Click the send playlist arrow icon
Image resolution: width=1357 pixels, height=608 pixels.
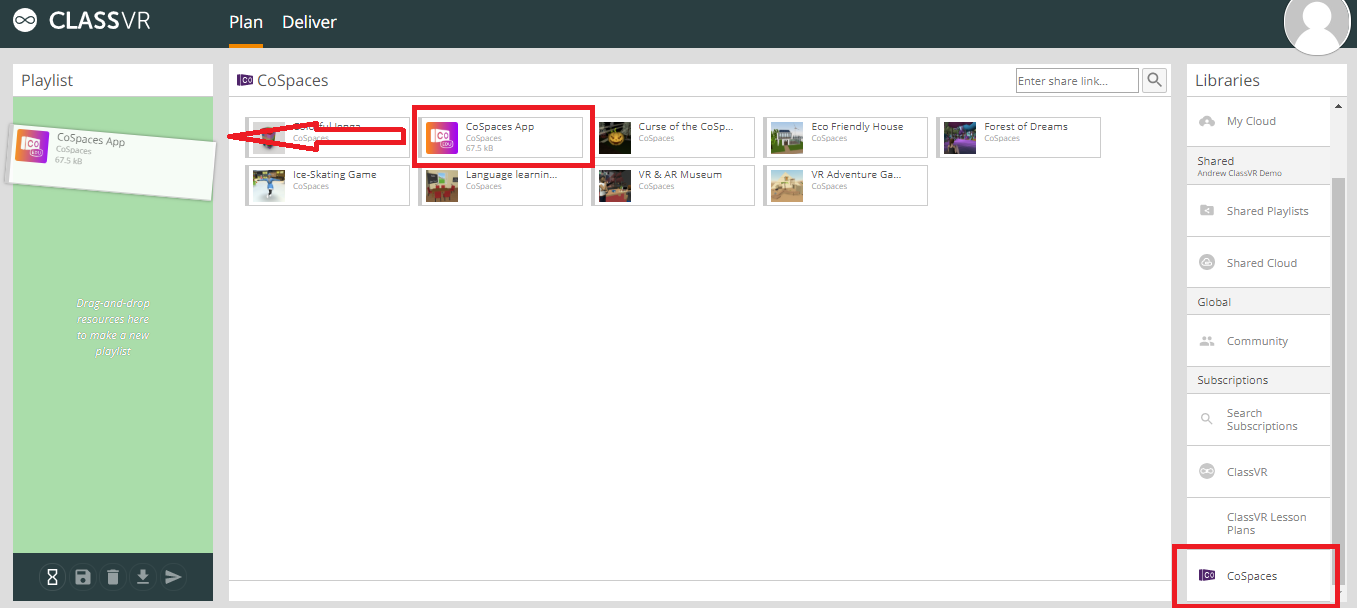point(173,577)
